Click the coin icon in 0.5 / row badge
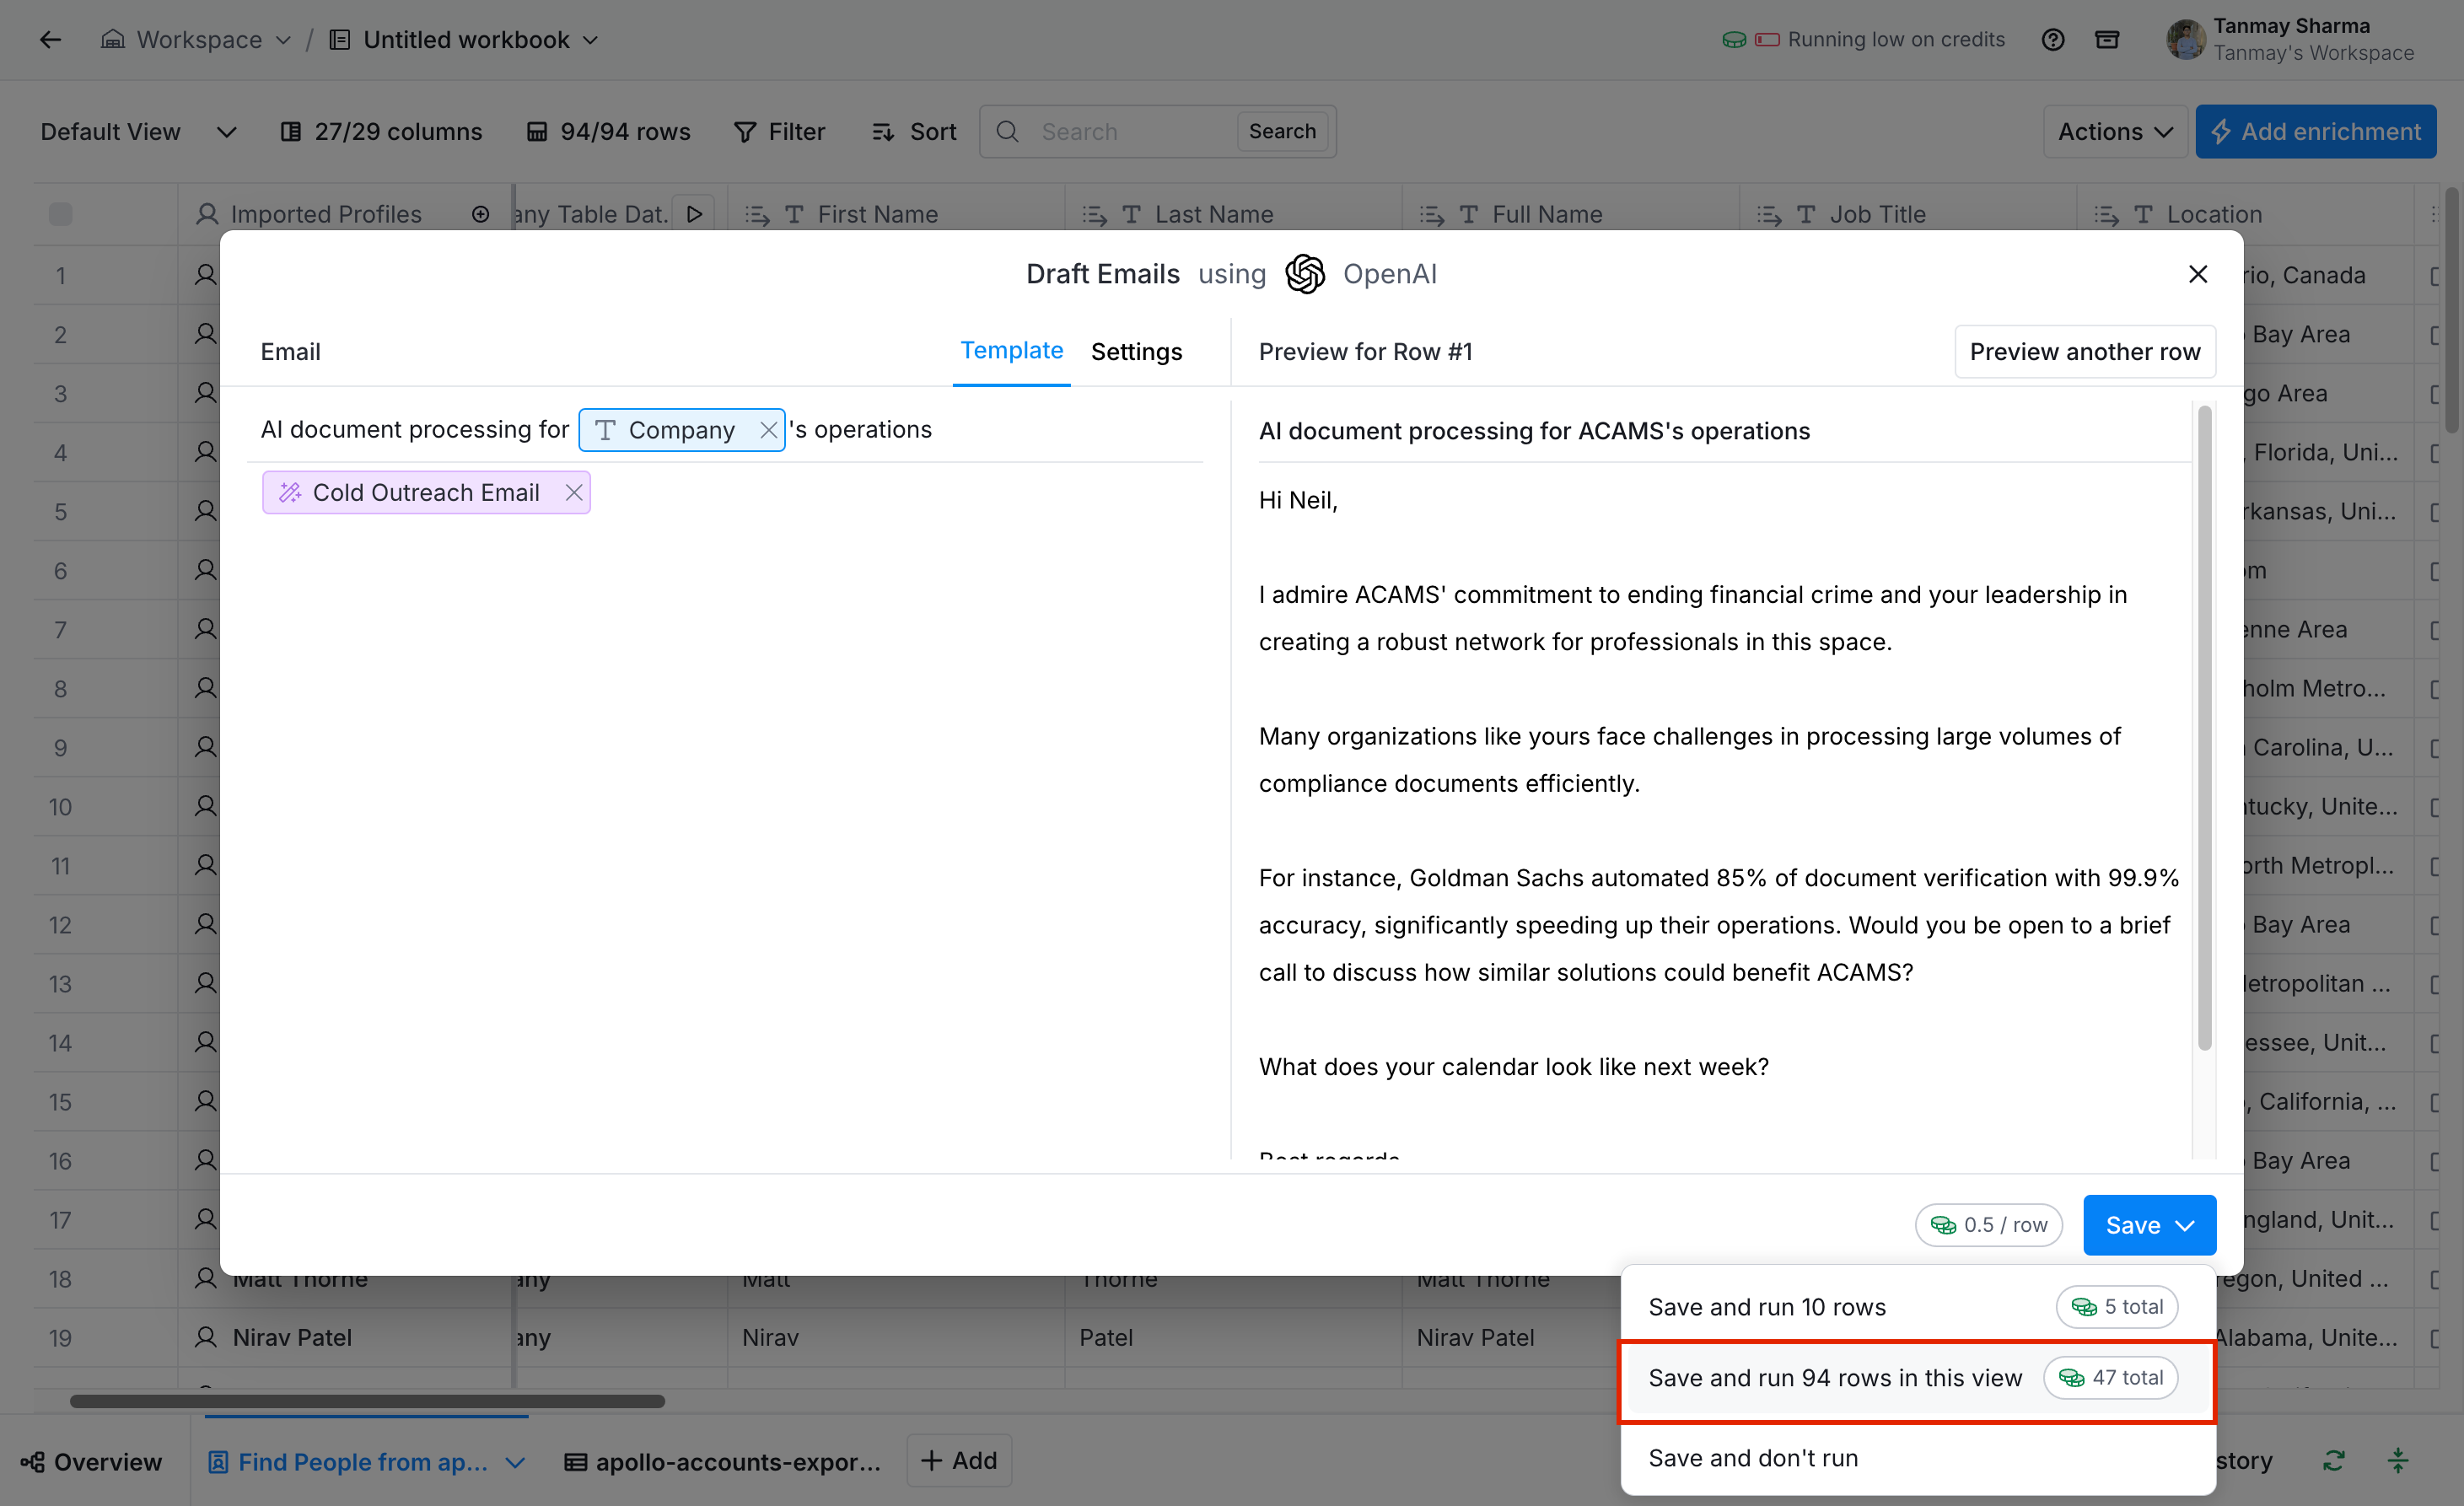 click(x=1943, y=1225)
